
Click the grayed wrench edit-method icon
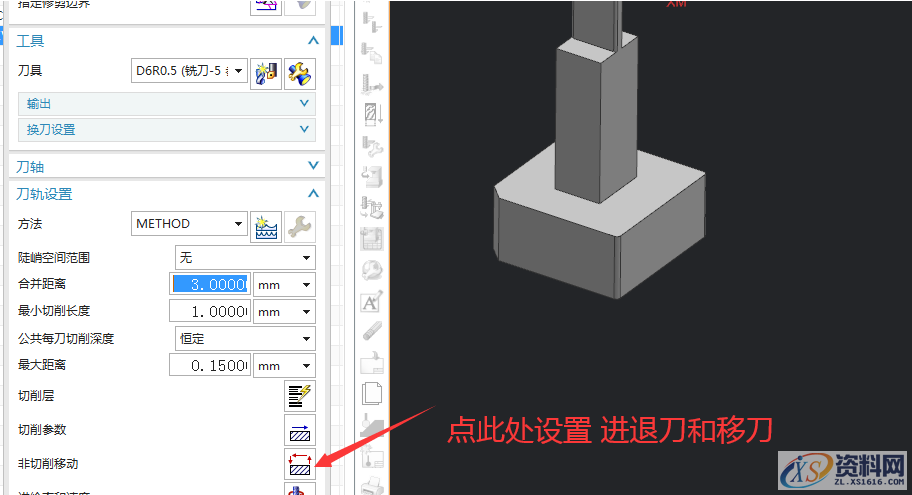(300, 226)
